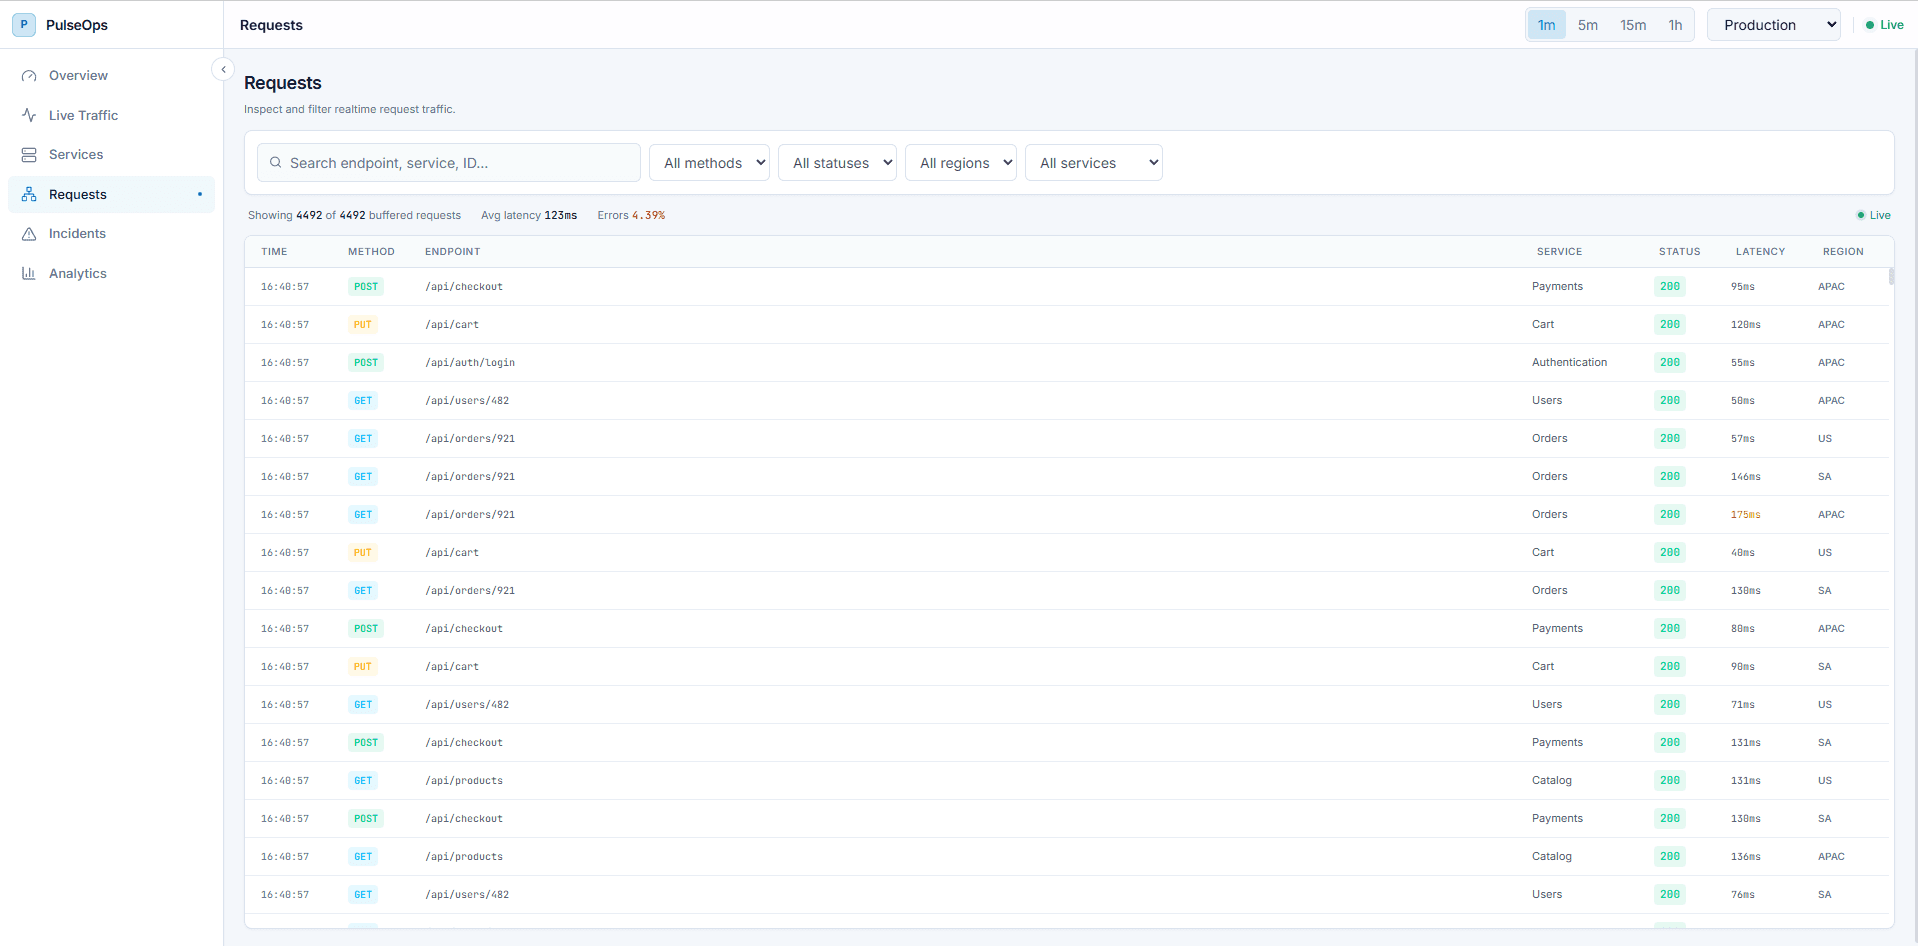Open the All statuses filter
This screenshot has height=946, width=1918.
(837, 163)
